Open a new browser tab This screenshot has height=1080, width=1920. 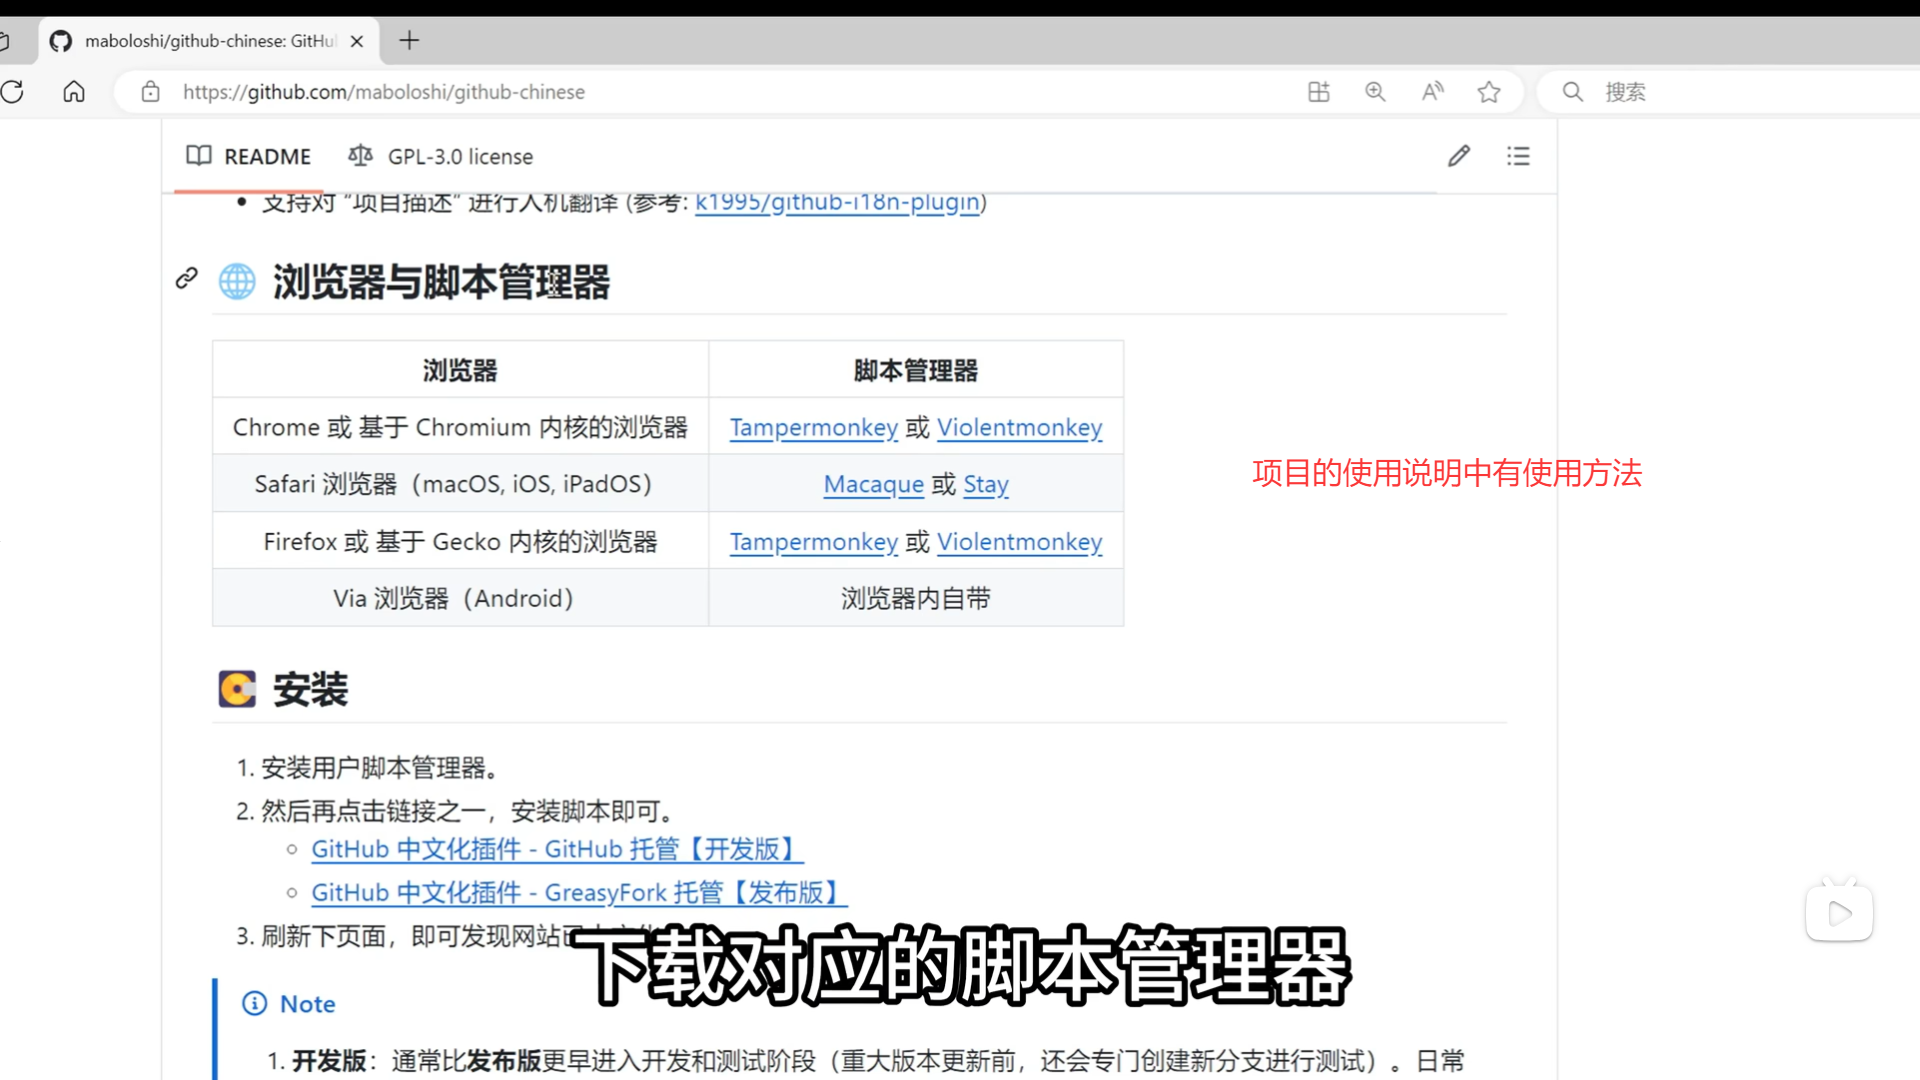tap(409, 41)
